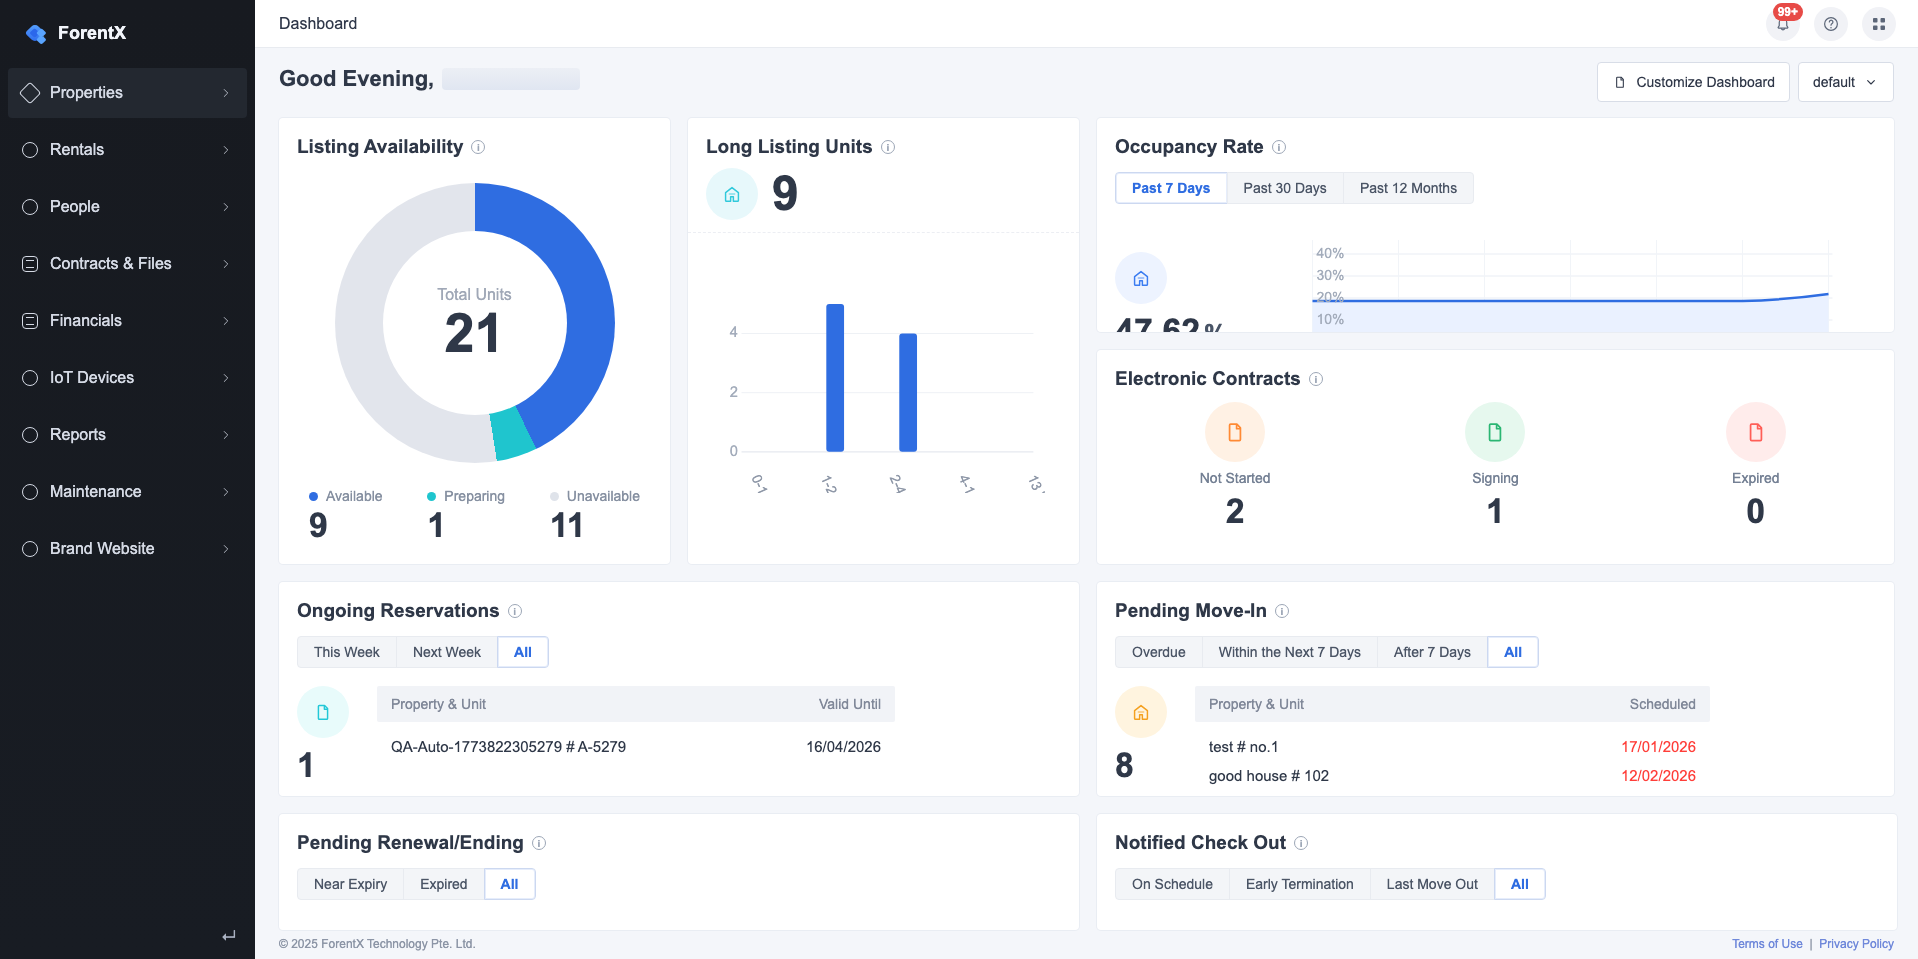Click the Not Started count 2

click(x=1235, y=512)
